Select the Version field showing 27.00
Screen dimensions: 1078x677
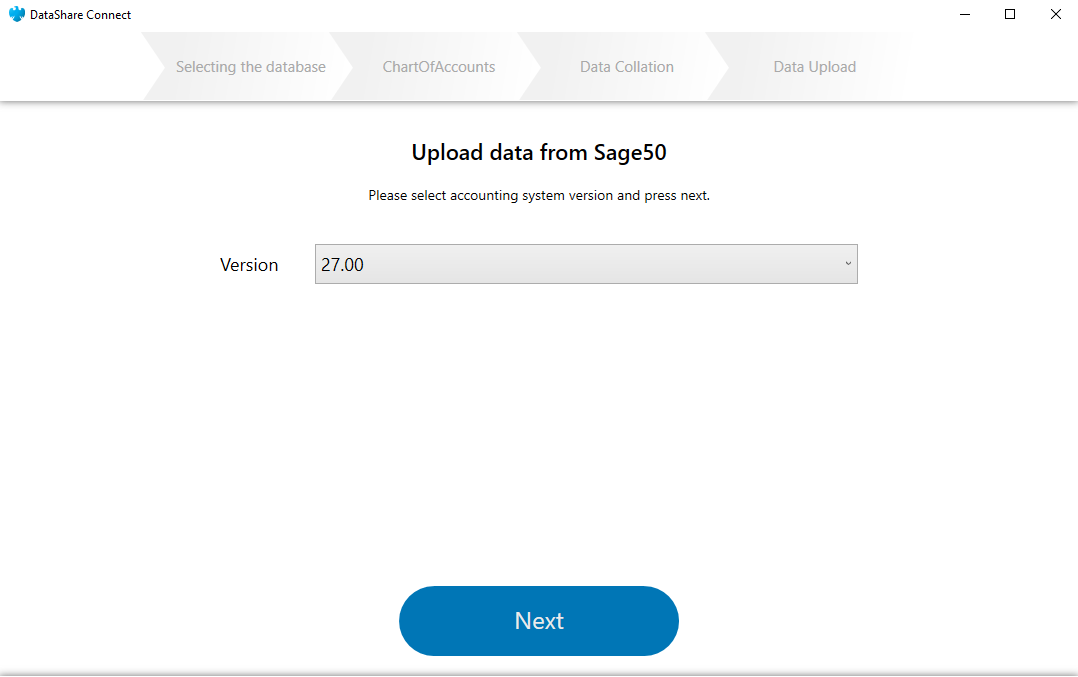pyautogui.click(x=585, y=263)
